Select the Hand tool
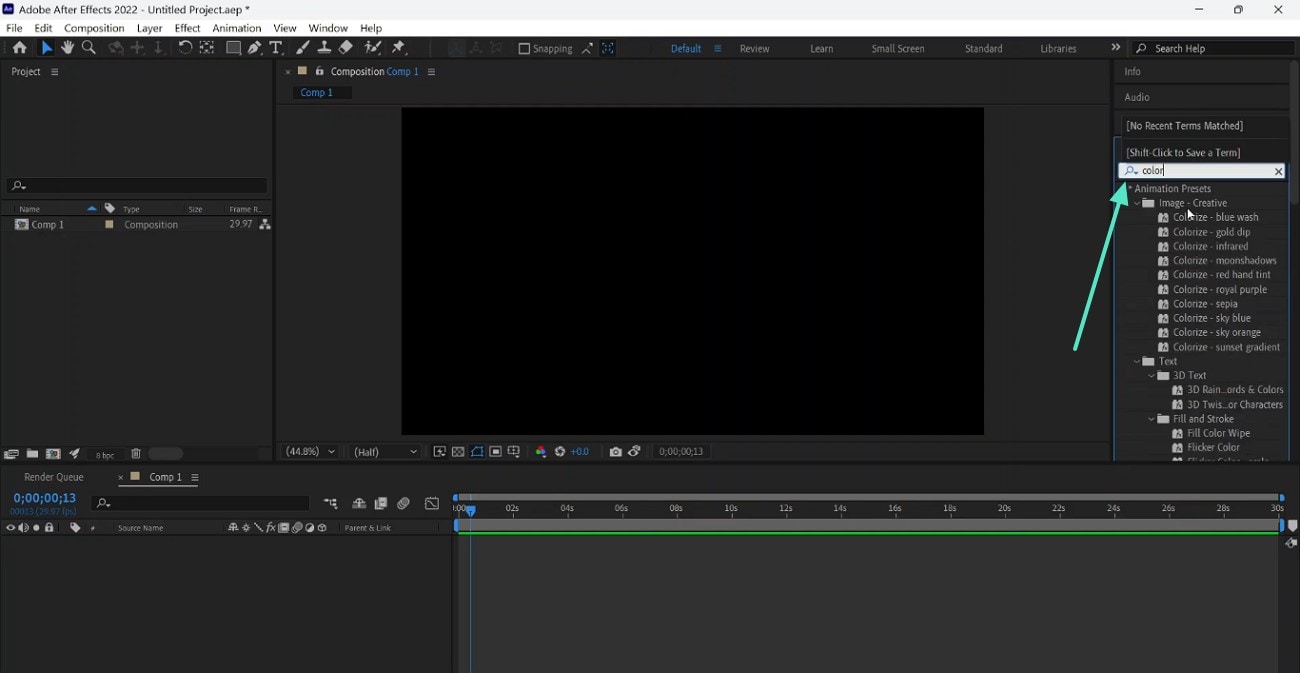The image size is (1300, 673). pyautogui.click(x=67, y=48)
